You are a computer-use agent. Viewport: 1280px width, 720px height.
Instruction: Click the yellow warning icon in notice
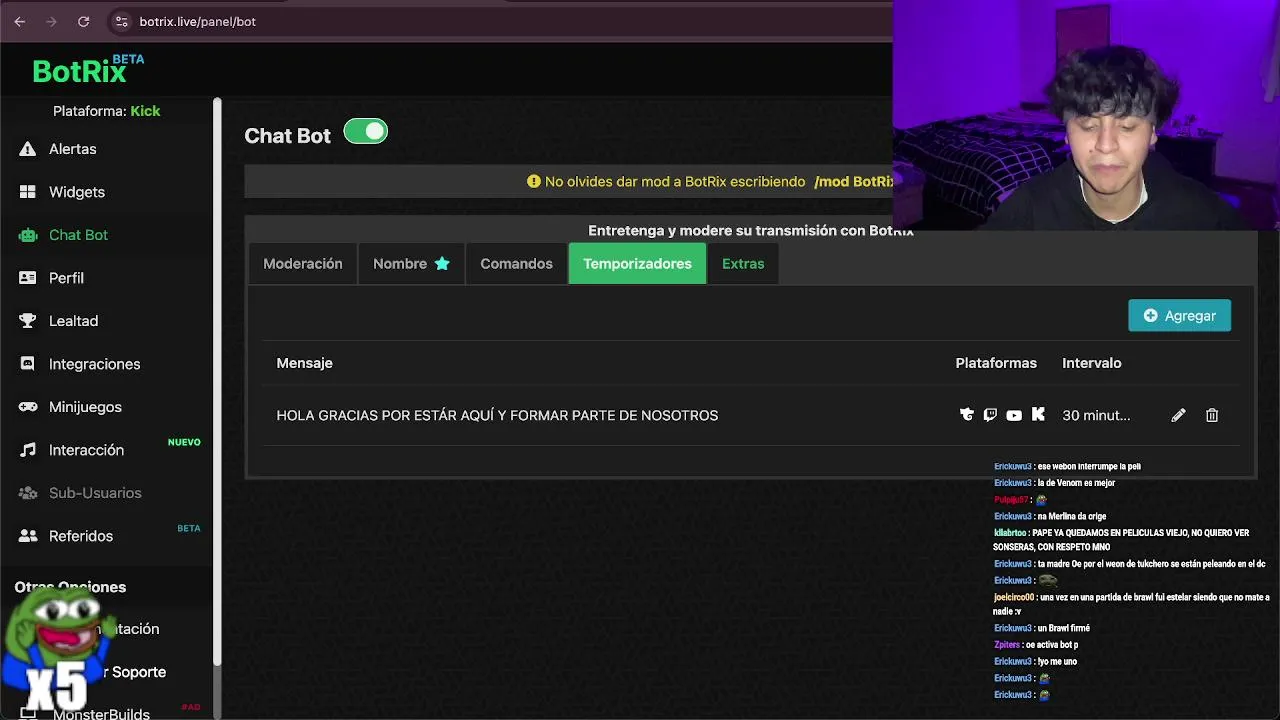(534, 181)
